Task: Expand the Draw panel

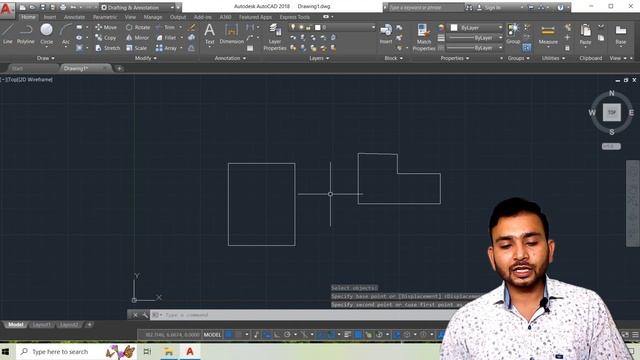Action: 46,58
